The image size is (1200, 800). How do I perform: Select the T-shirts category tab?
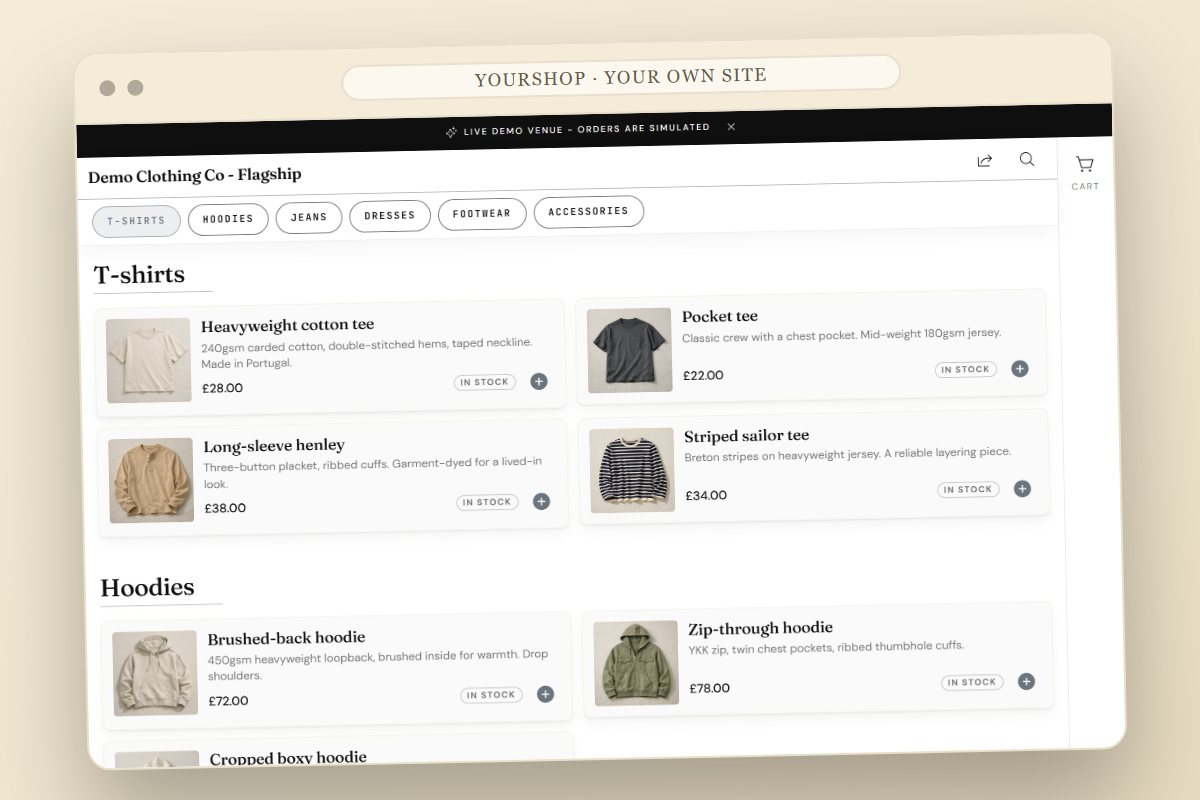pyautogui.click(x=136, y=221)
